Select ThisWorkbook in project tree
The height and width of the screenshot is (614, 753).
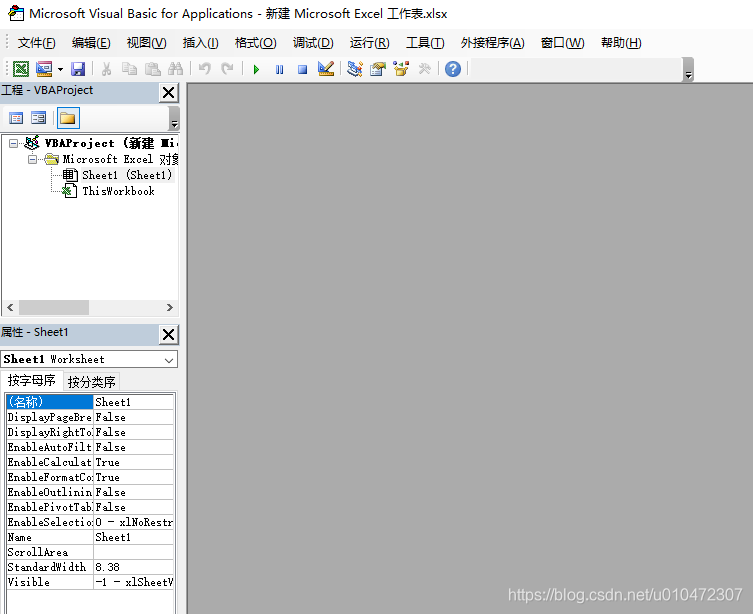(x=118, y=191)
